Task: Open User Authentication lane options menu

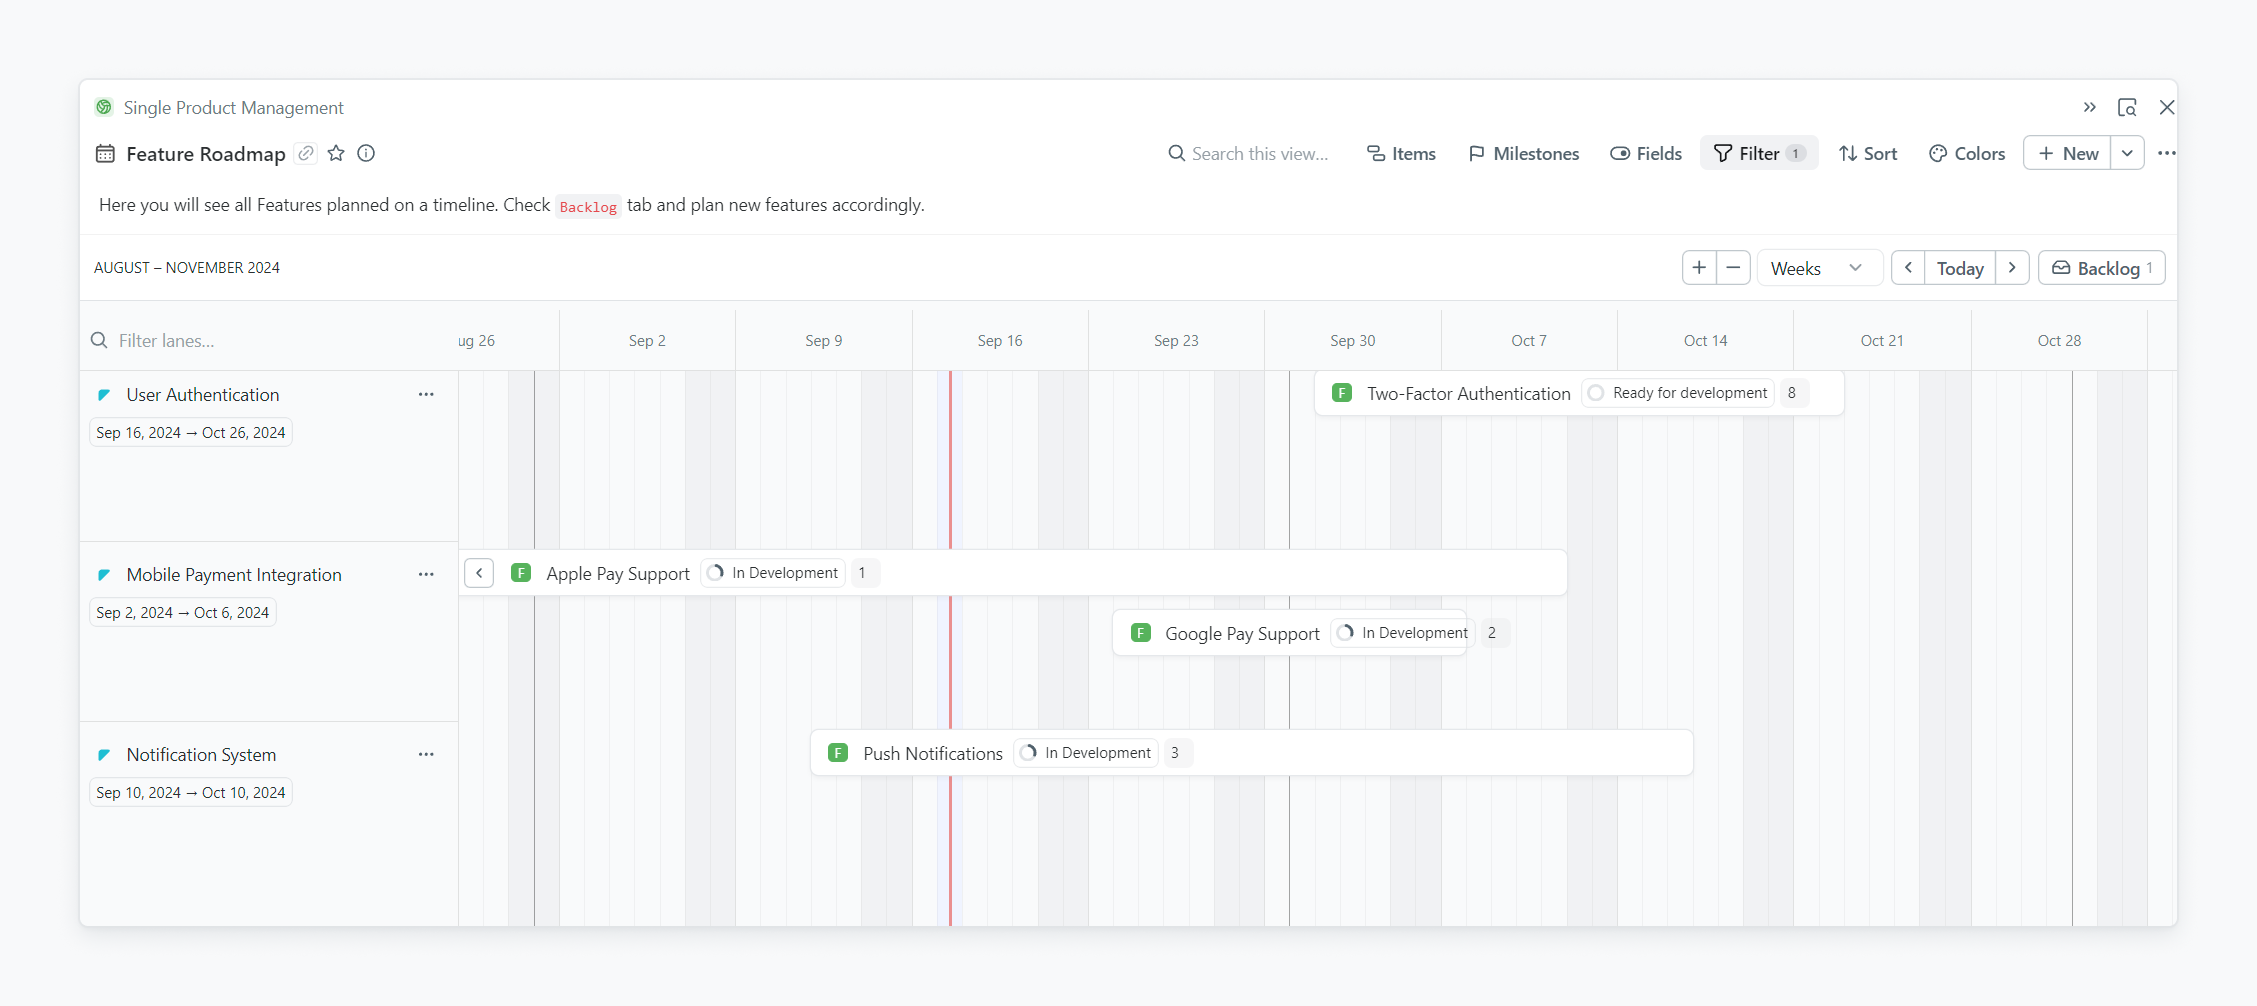Action: (426, 394)
